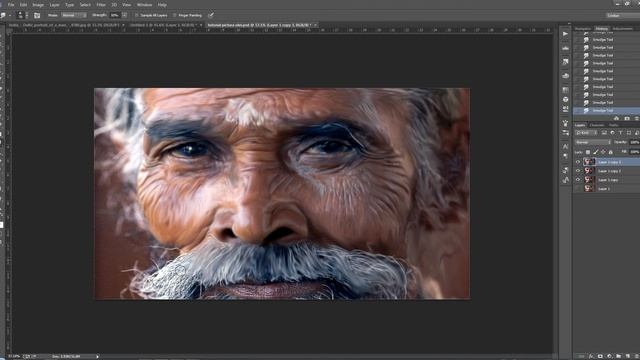Open the Filter menu
Viewport: 640px width, 360px height.
(101, 5)
